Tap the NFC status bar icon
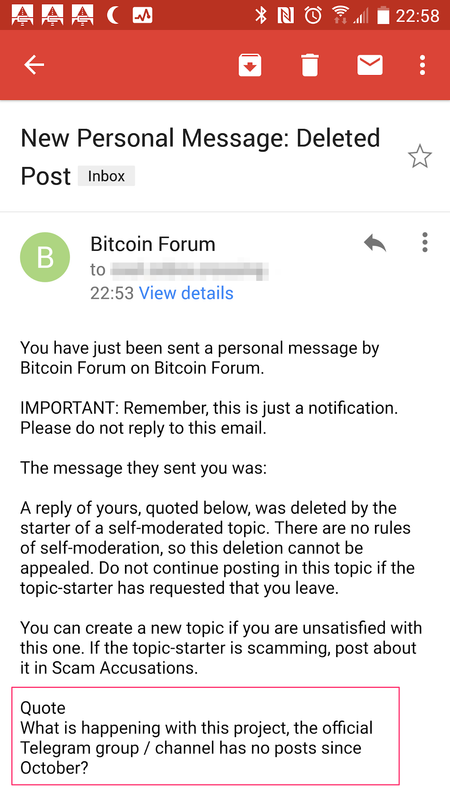This screenshot has width=450, height=800. tap(286, 16)
